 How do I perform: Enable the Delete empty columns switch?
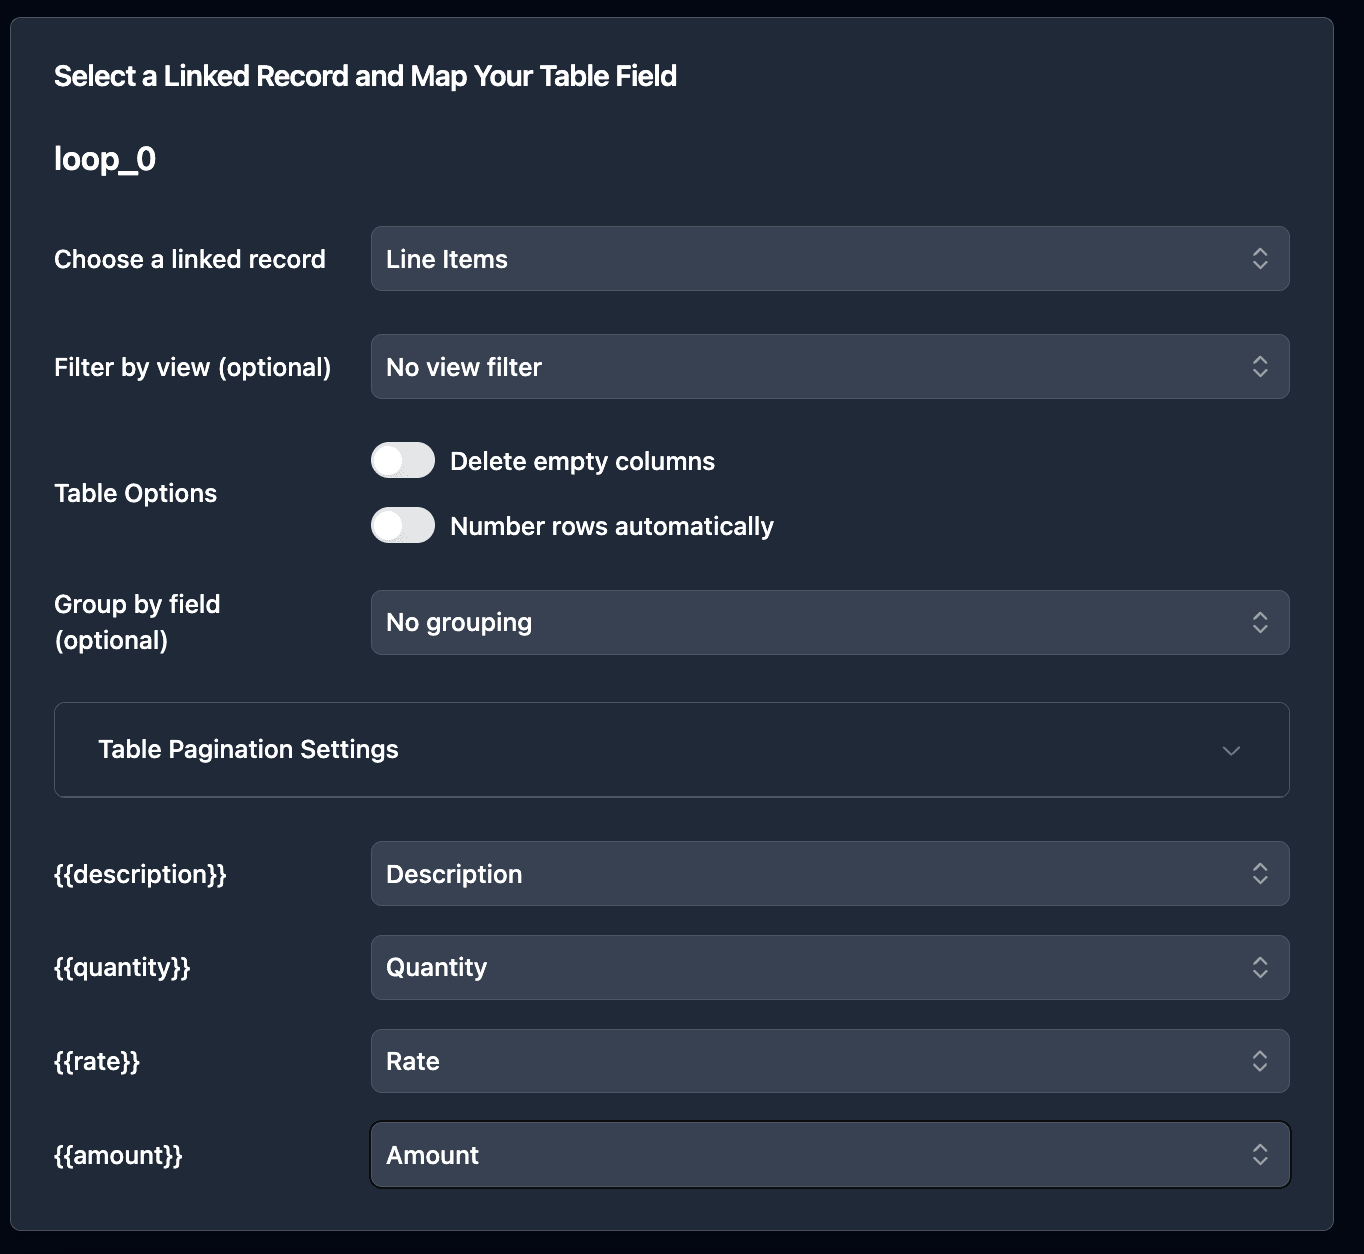click(x=403, y=461)
